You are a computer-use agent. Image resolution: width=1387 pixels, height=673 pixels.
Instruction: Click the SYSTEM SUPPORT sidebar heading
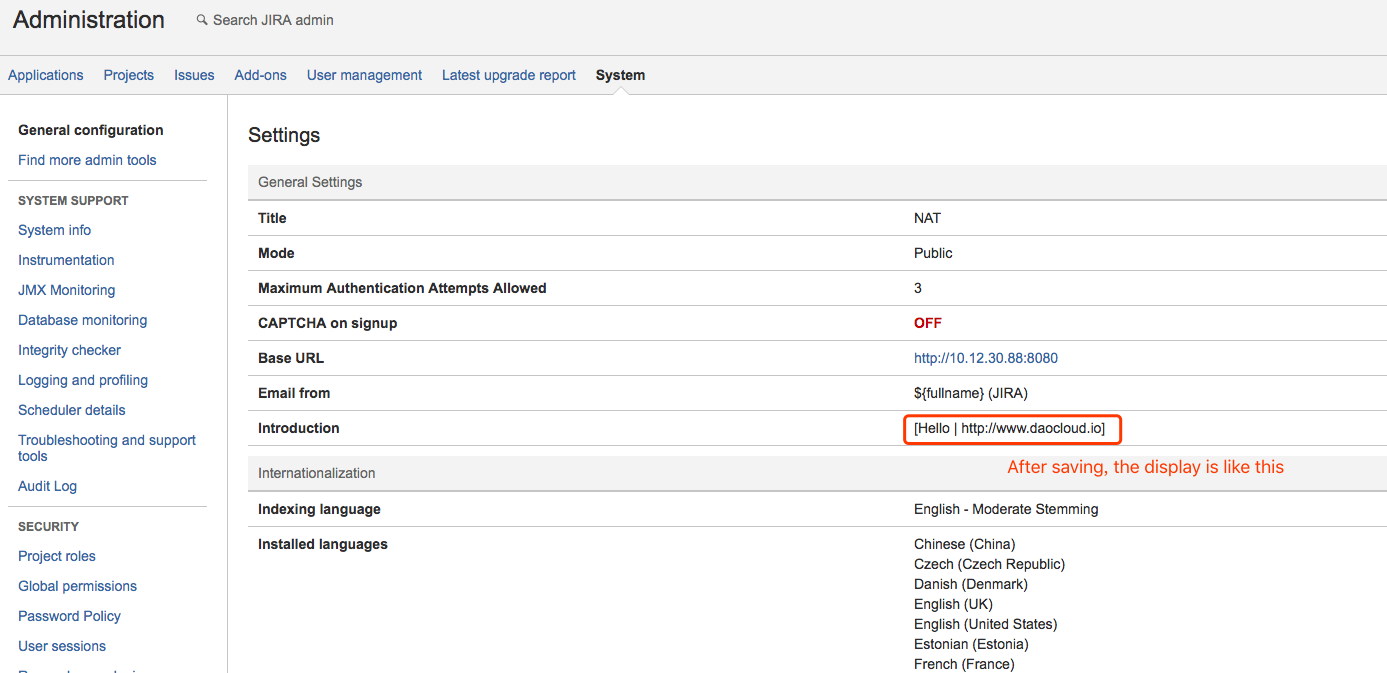point(73,201)
